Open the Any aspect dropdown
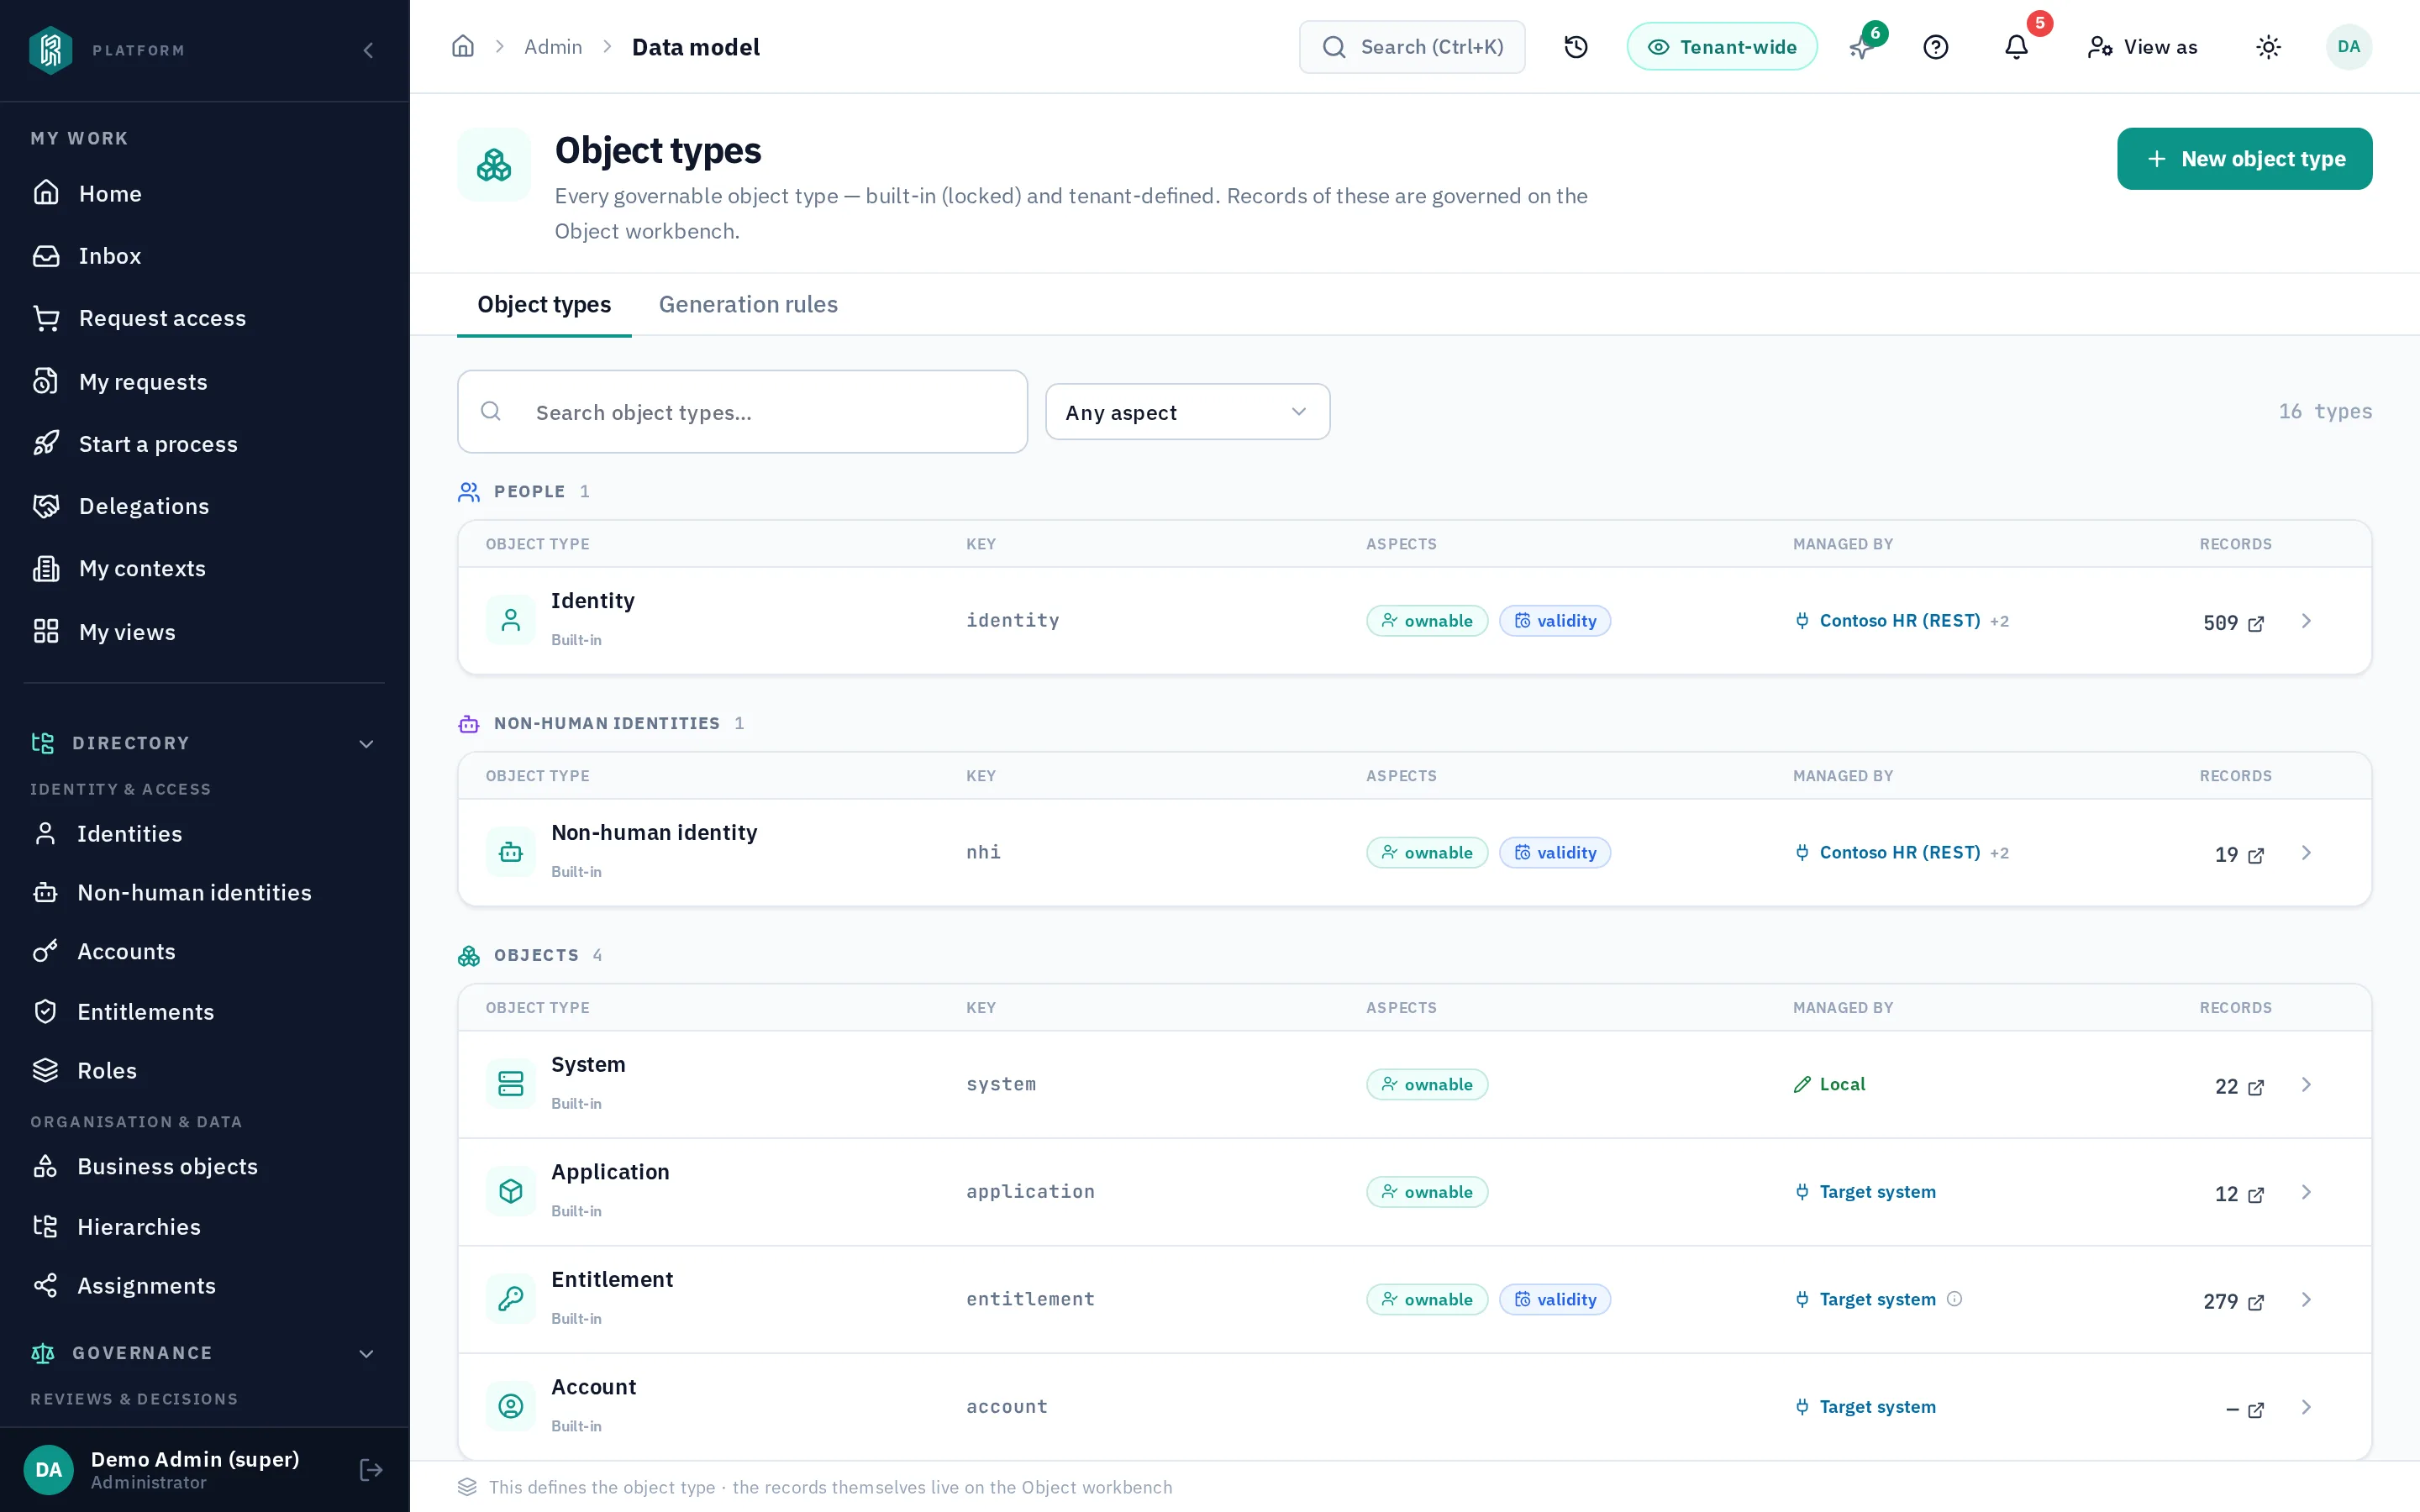The width and height of the screenshot is (2420, 1512). 1187,412
